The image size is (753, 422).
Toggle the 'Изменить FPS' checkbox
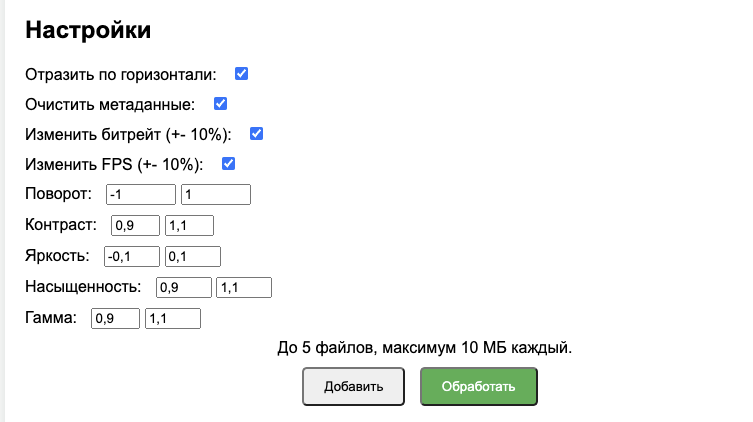[228, 164]
